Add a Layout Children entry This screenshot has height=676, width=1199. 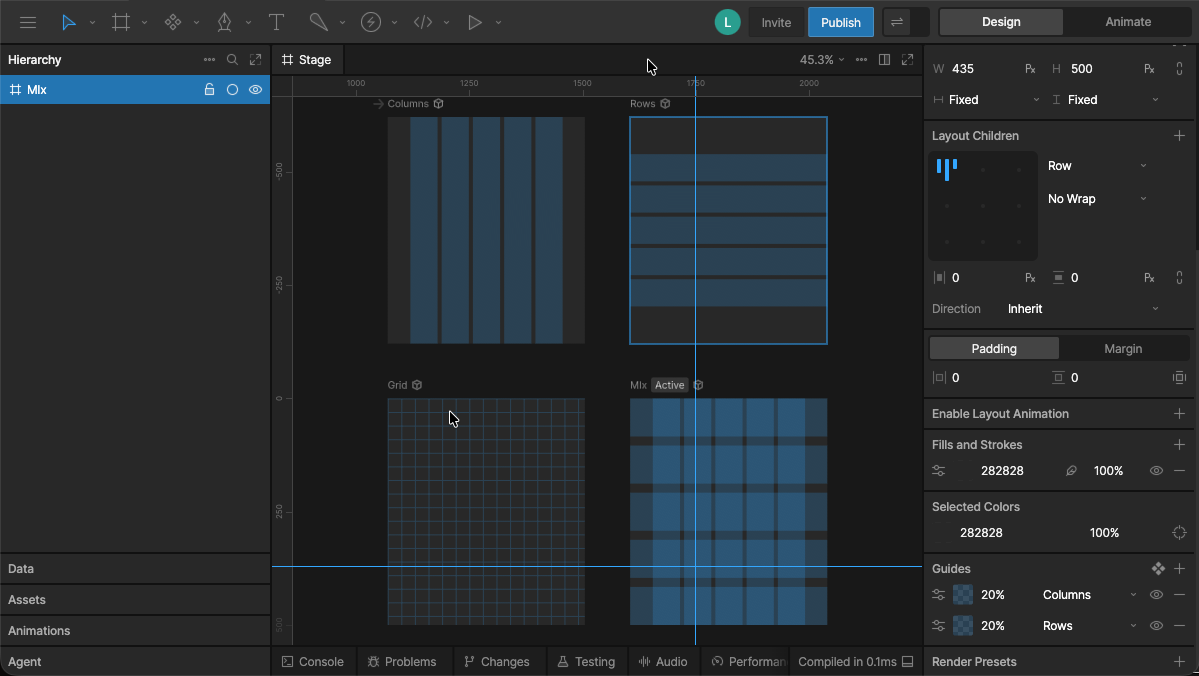[1179, 135]
